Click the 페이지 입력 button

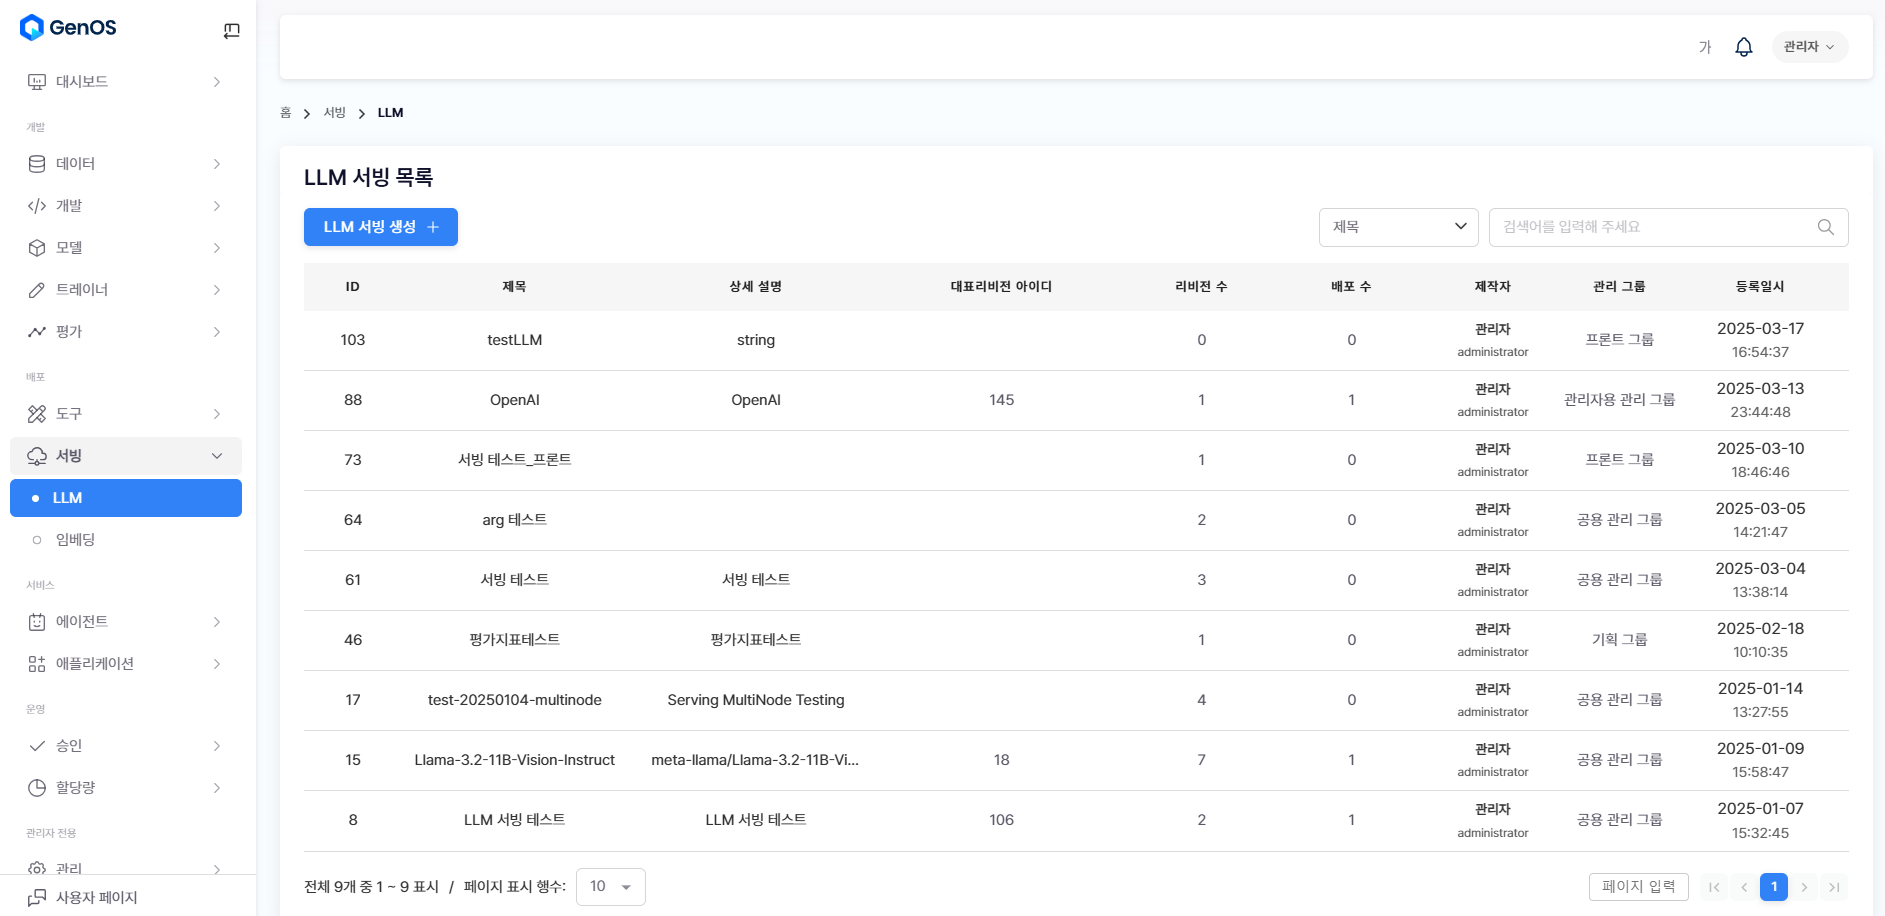(x=1638, y=887)
